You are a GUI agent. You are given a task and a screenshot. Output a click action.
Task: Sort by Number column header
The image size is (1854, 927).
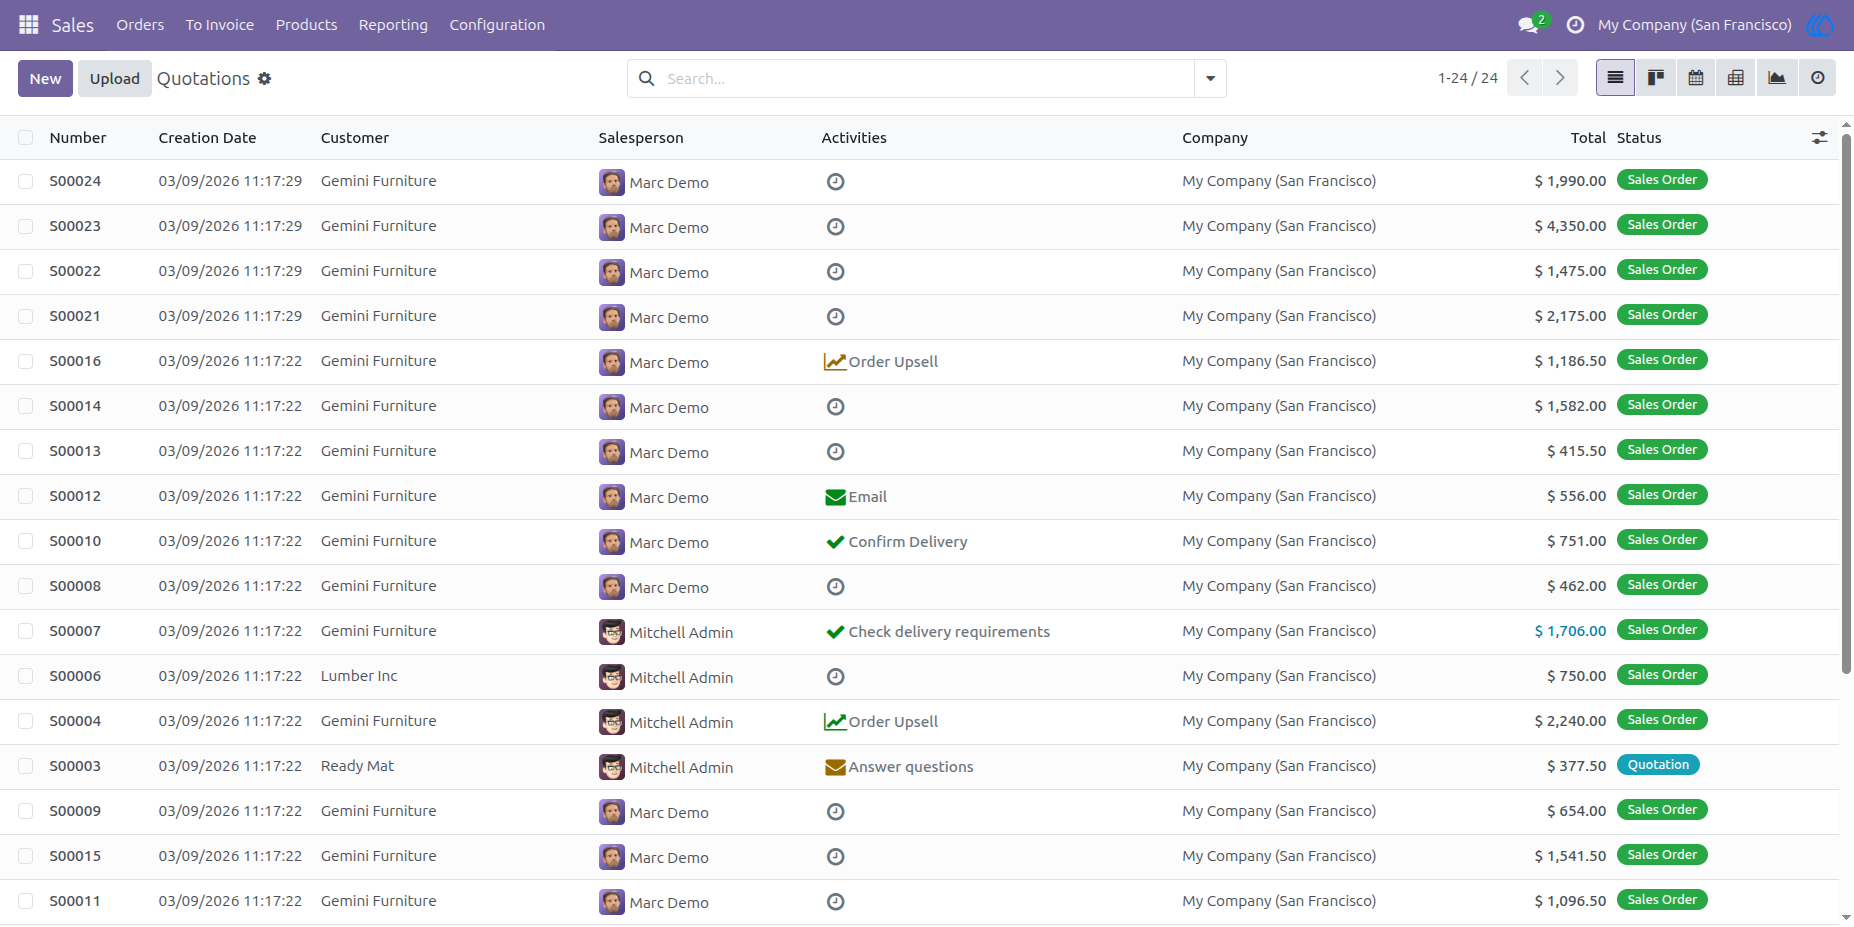pyautogui.click(x=78, y=138)
